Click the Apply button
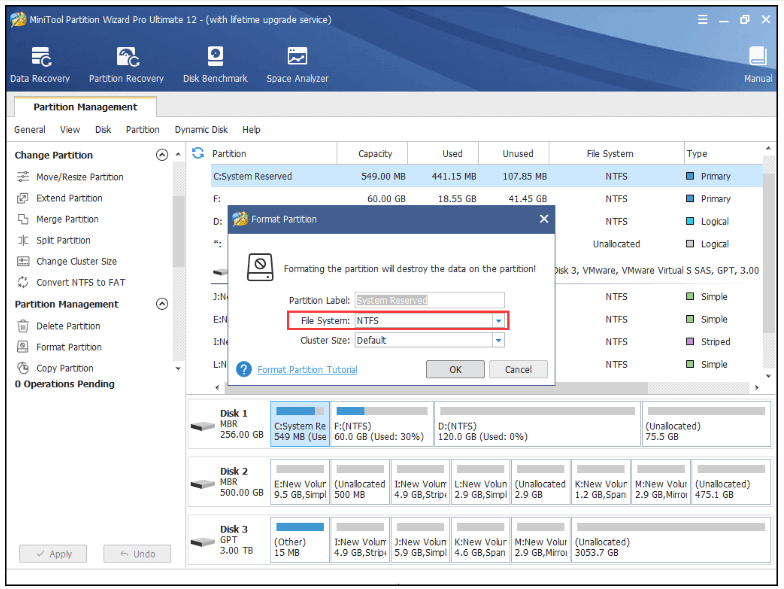 coord(53,554)
